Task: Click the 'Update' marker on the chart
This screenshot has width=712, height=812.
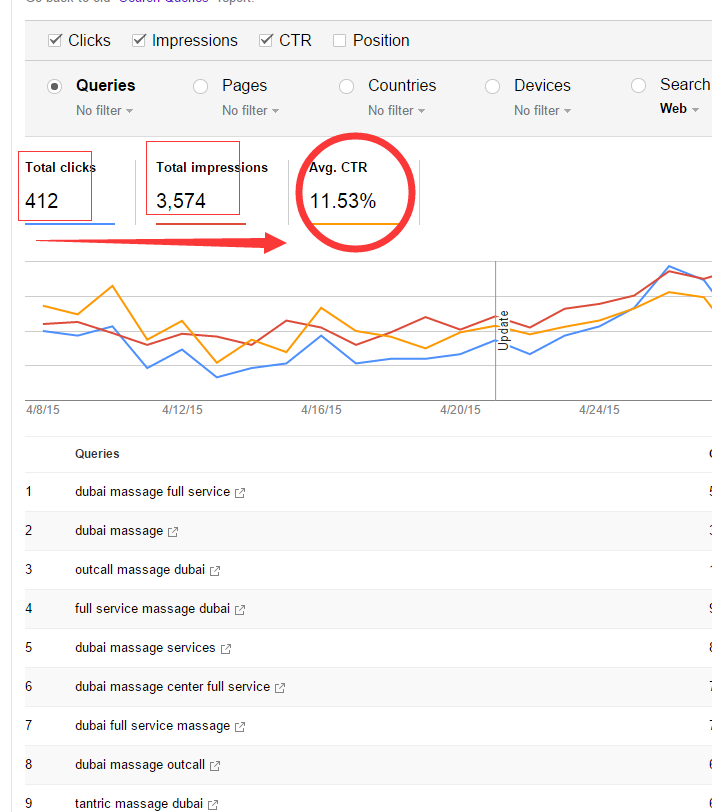Action: coord(503,330)
